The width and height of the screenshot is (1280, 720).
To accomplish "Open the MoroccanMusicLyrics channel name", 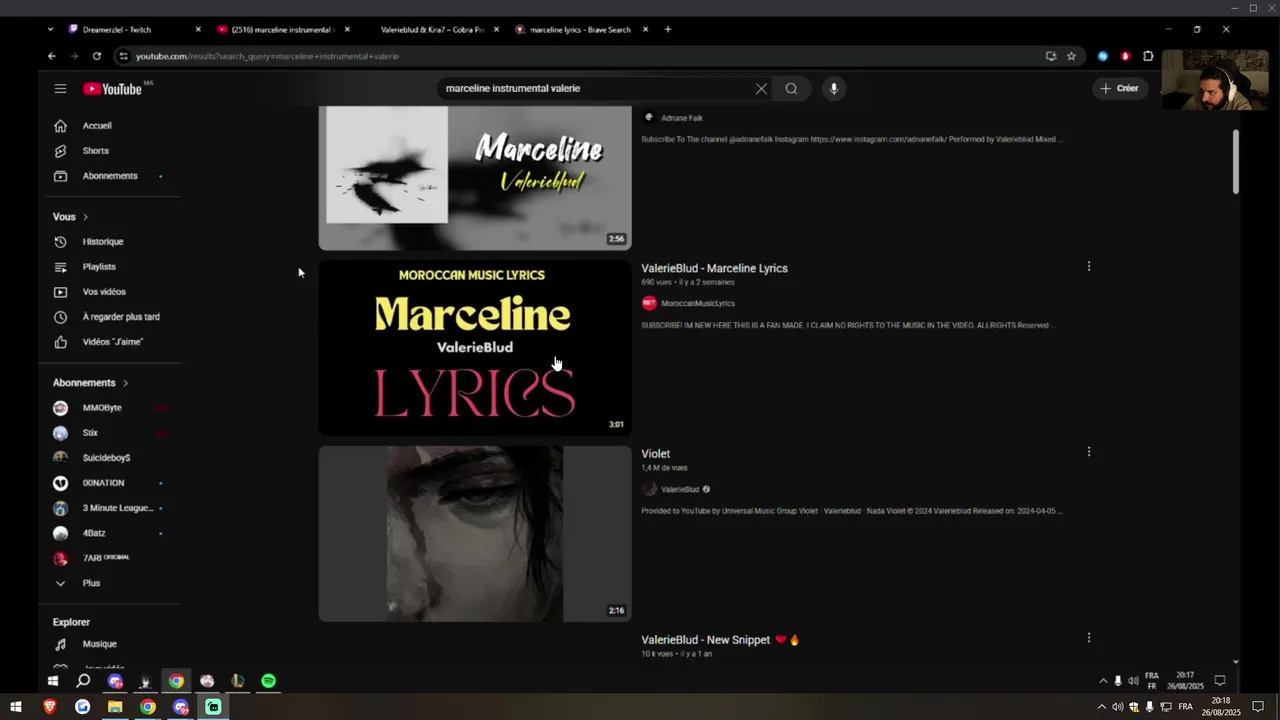I will (698, 303).
